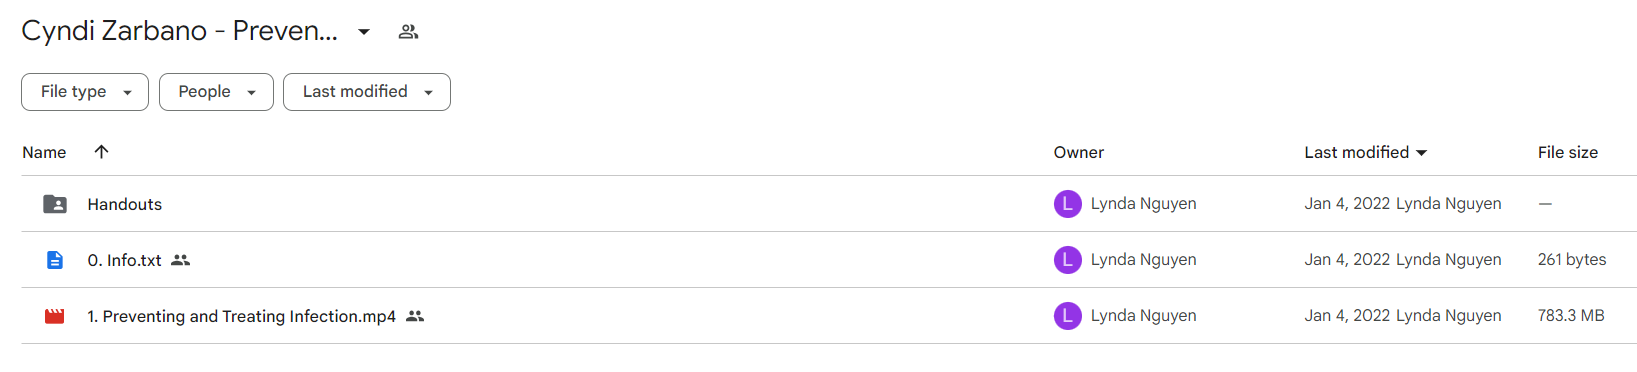This screenshot has height=372, width=1637.
Task: Click the blue document icon for 0. Info.txt
Action: click(55, 260)
